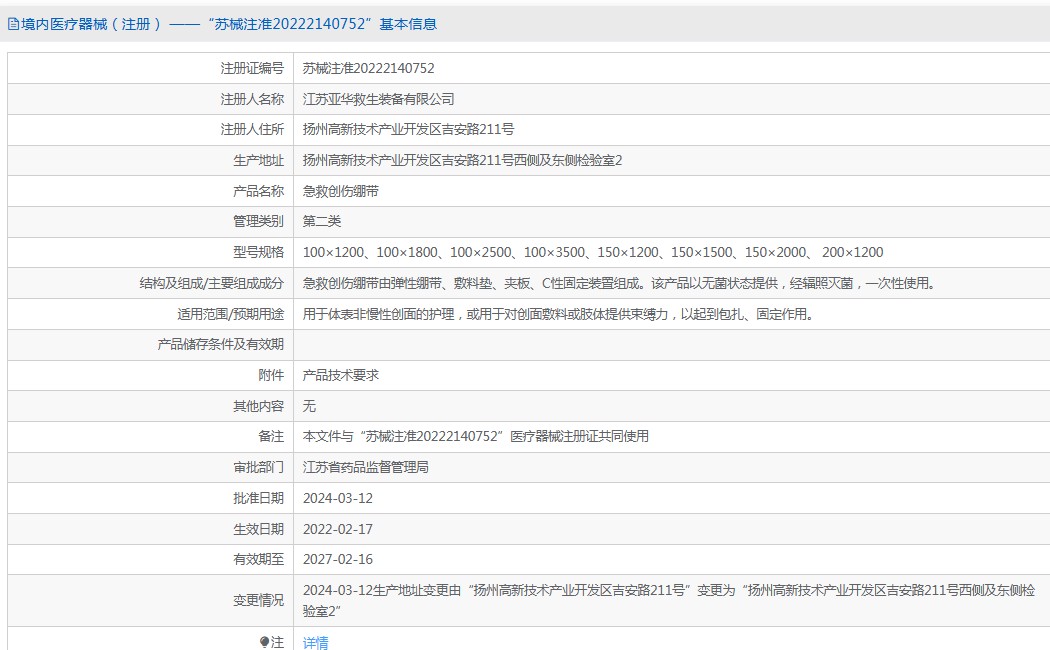The height and width of the screenshot is (650, 1050).
Task: Select attachment value 产品技术要求
Action: point(341,376)
